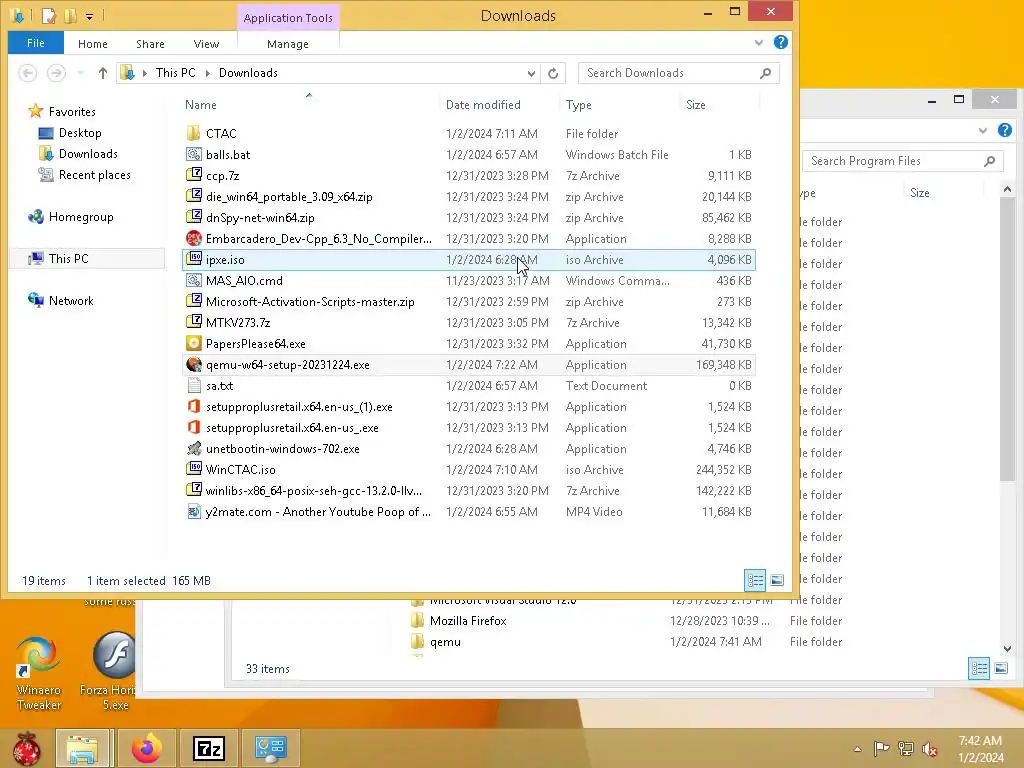Open the View ribbon tab

click(x=206, y=44)
